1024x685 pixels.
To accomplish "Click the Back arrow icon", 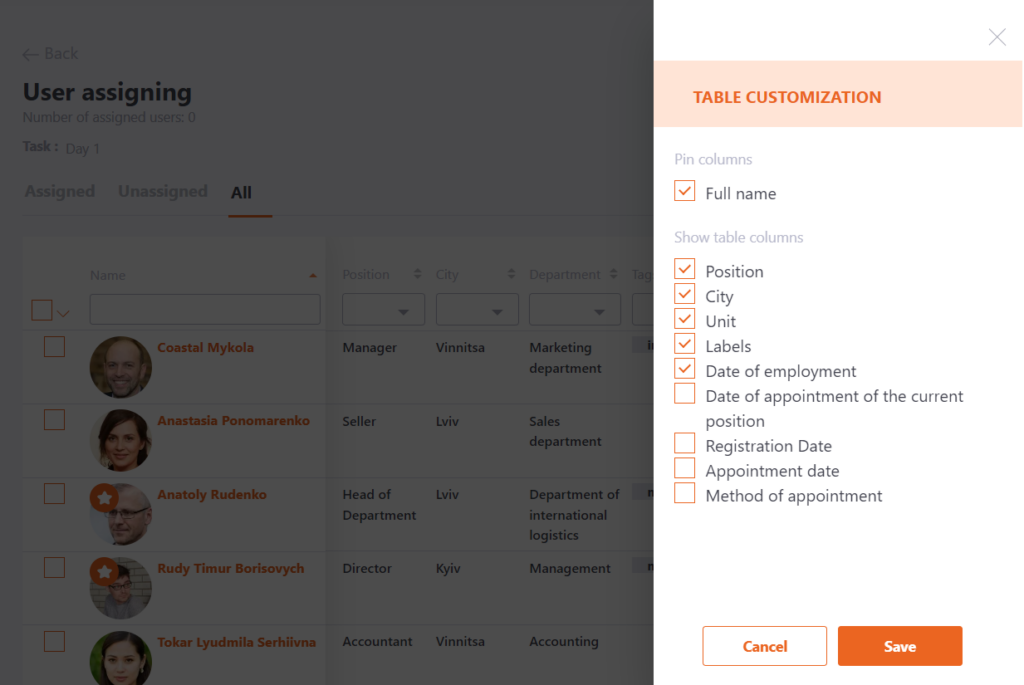I will [x=31, y=53].
